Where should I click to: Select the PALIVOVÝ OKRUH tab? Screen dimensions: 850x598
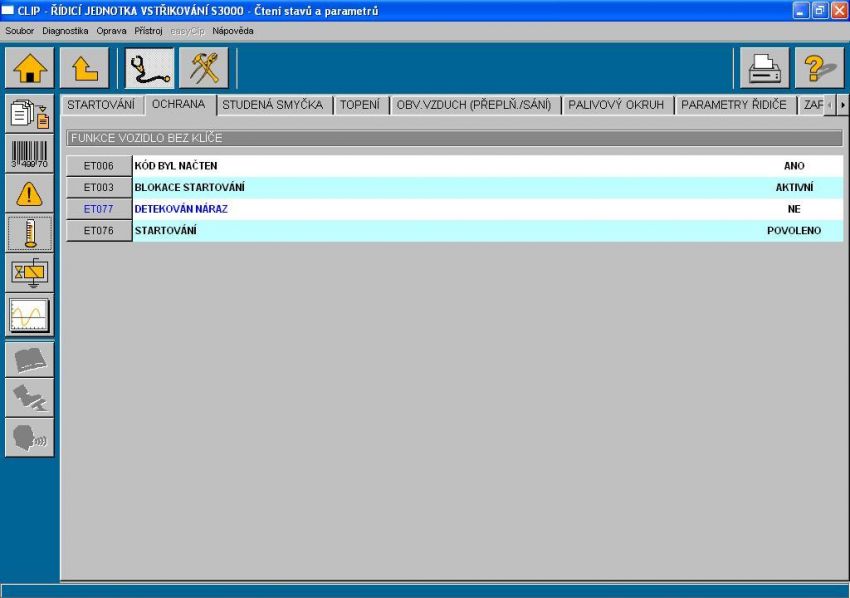click(615, 104)
